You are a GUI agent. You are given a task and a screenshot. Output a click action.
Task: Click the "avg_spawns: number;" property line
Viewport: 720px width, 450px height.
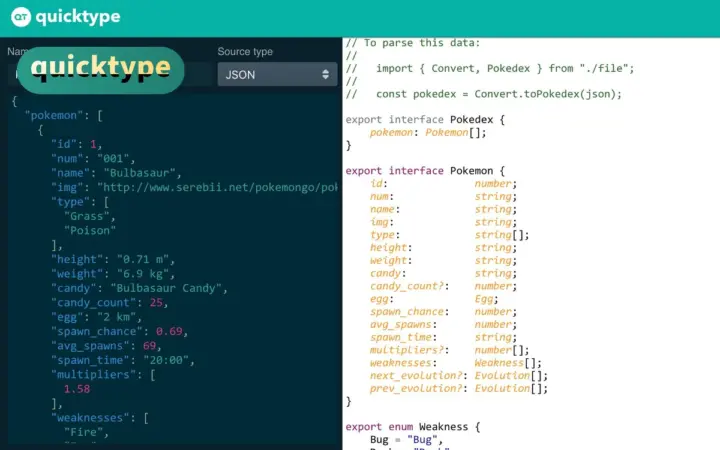pyautogui.click(x=444, y=325)
